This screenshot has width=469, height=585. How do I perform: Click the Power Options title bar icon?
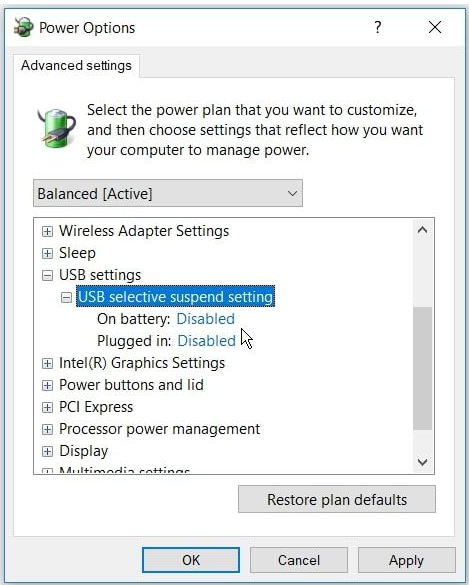coord(24,27)
